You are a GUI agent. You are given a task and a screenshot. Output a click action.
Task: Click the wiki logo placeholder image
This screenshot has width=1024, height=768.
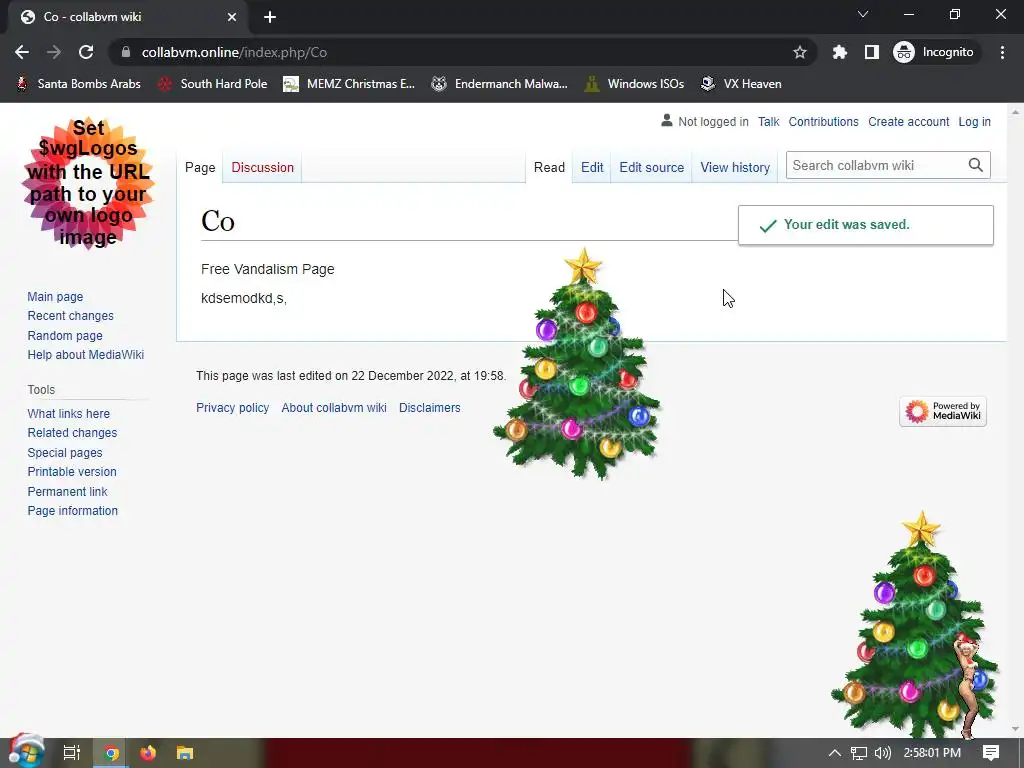click(88, 184)
